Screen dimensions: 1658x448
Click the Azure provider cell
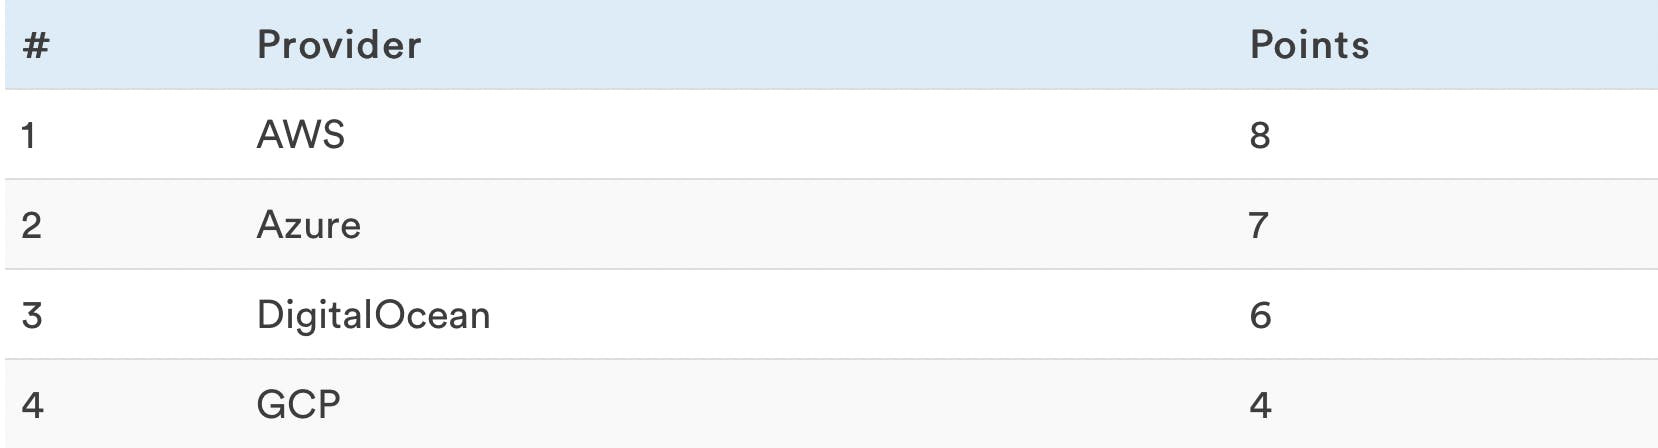click(x=309, y=225)
